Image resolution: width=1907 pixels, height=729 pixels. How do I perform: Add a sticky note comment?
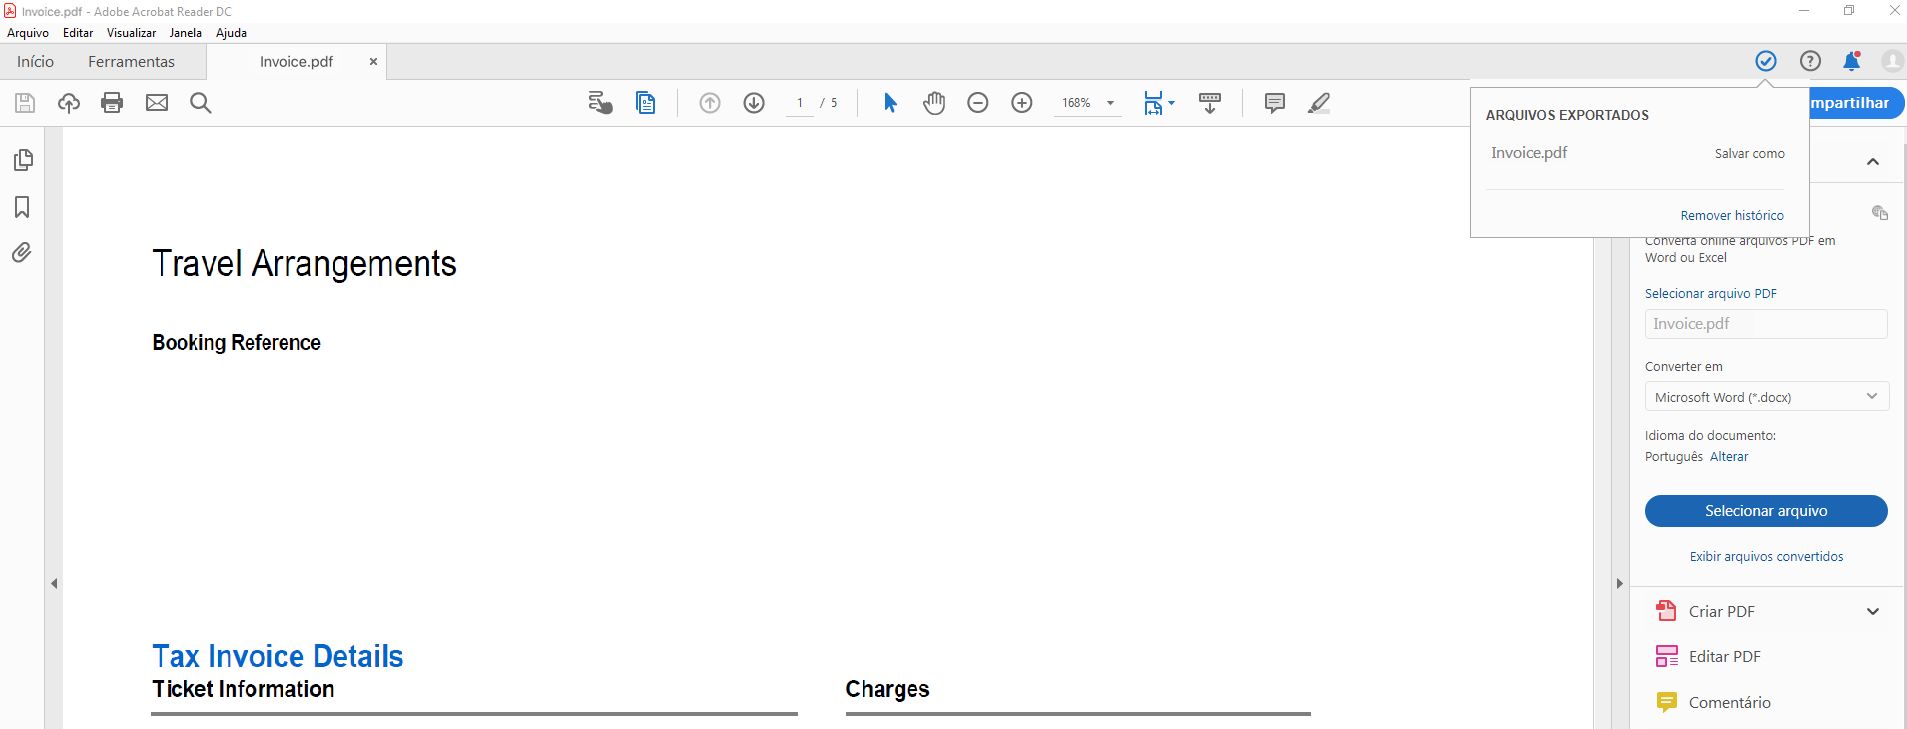point(1275,103)
